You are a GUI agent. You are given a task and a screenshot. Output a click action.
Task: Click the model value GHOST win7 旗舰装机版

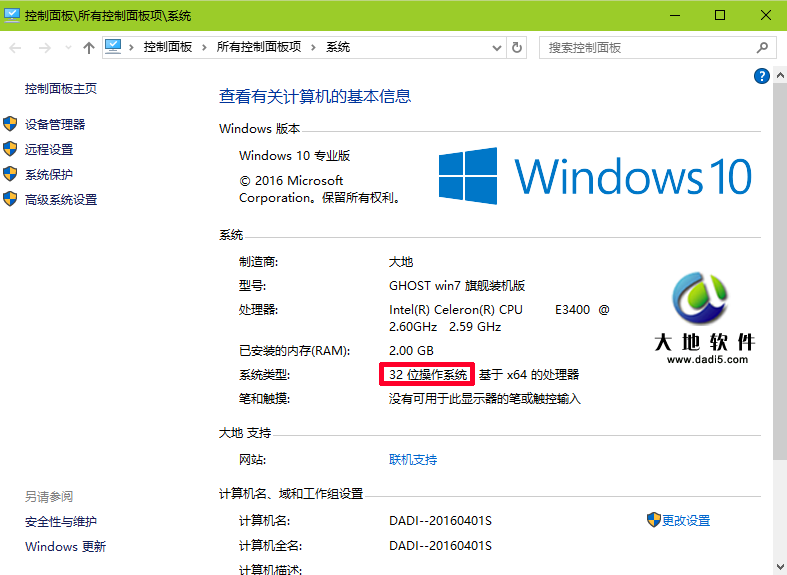pos(457,286)
